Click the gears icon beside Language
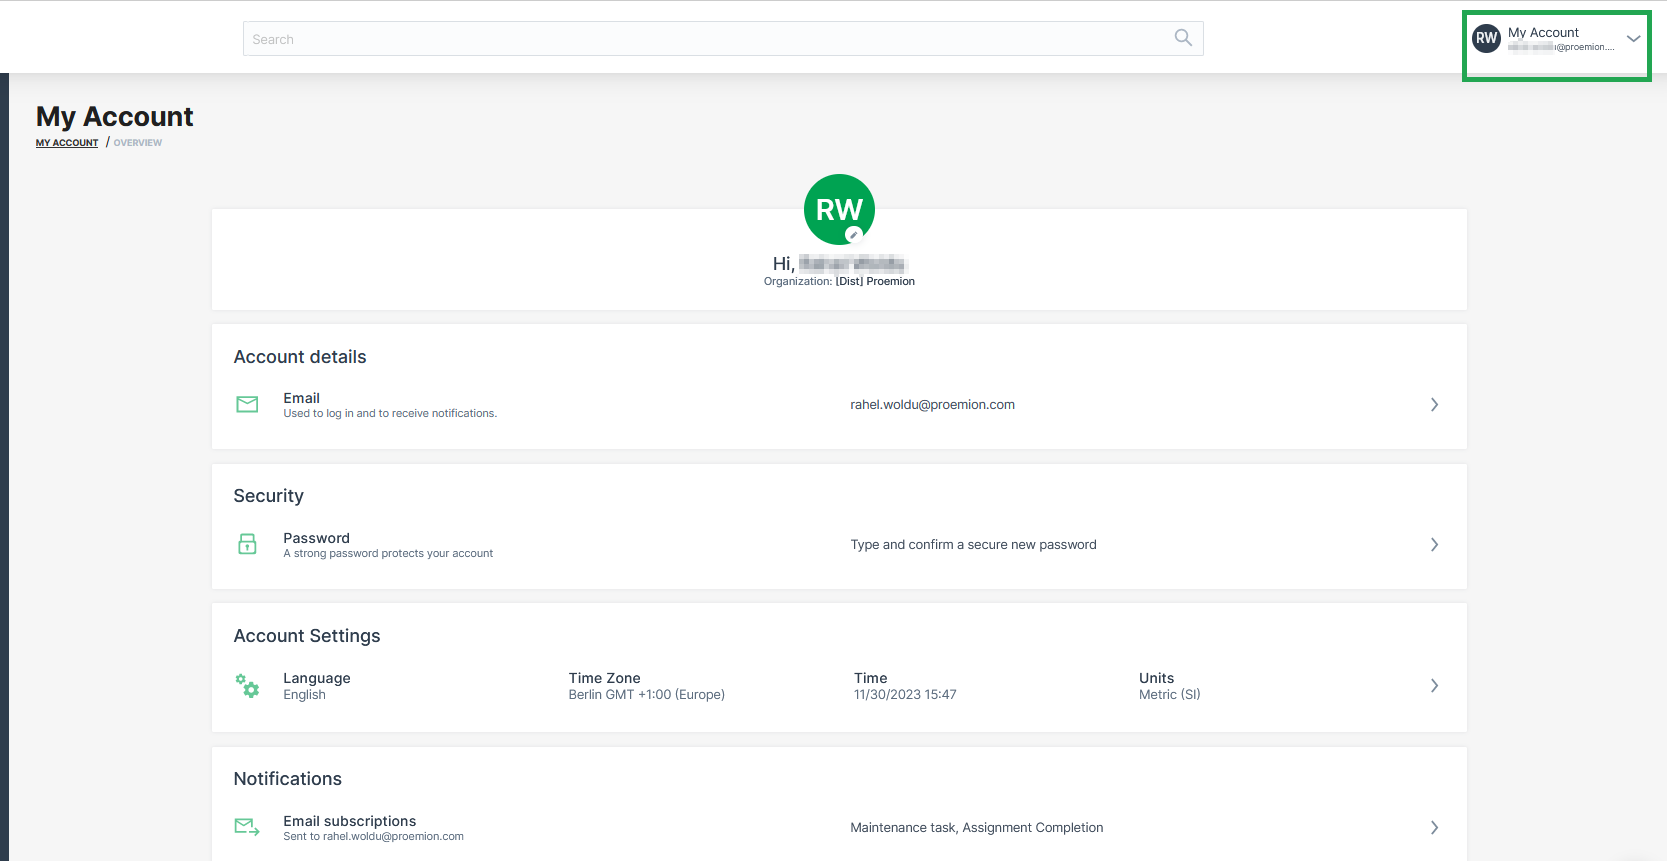The width and height of the screenshot is (1667, 861). (x=247, y=685)
